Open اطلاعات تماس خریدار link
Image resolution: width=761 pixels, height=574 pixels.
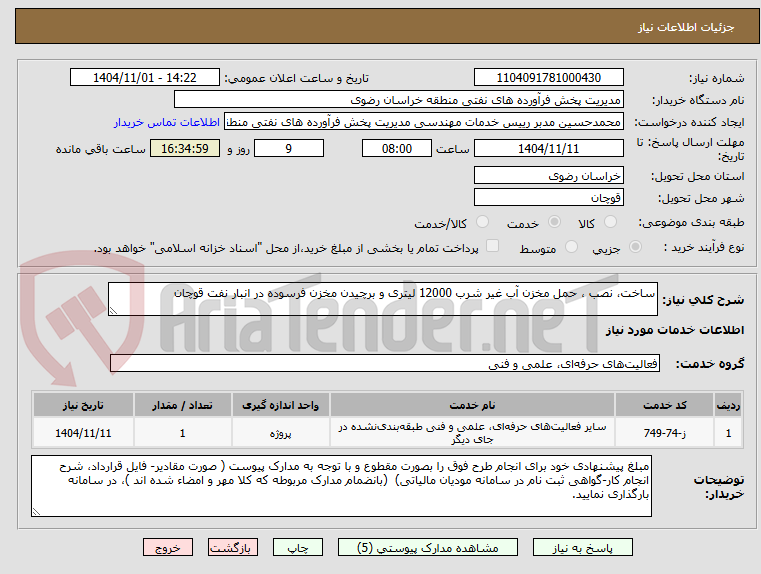(167, 122)
